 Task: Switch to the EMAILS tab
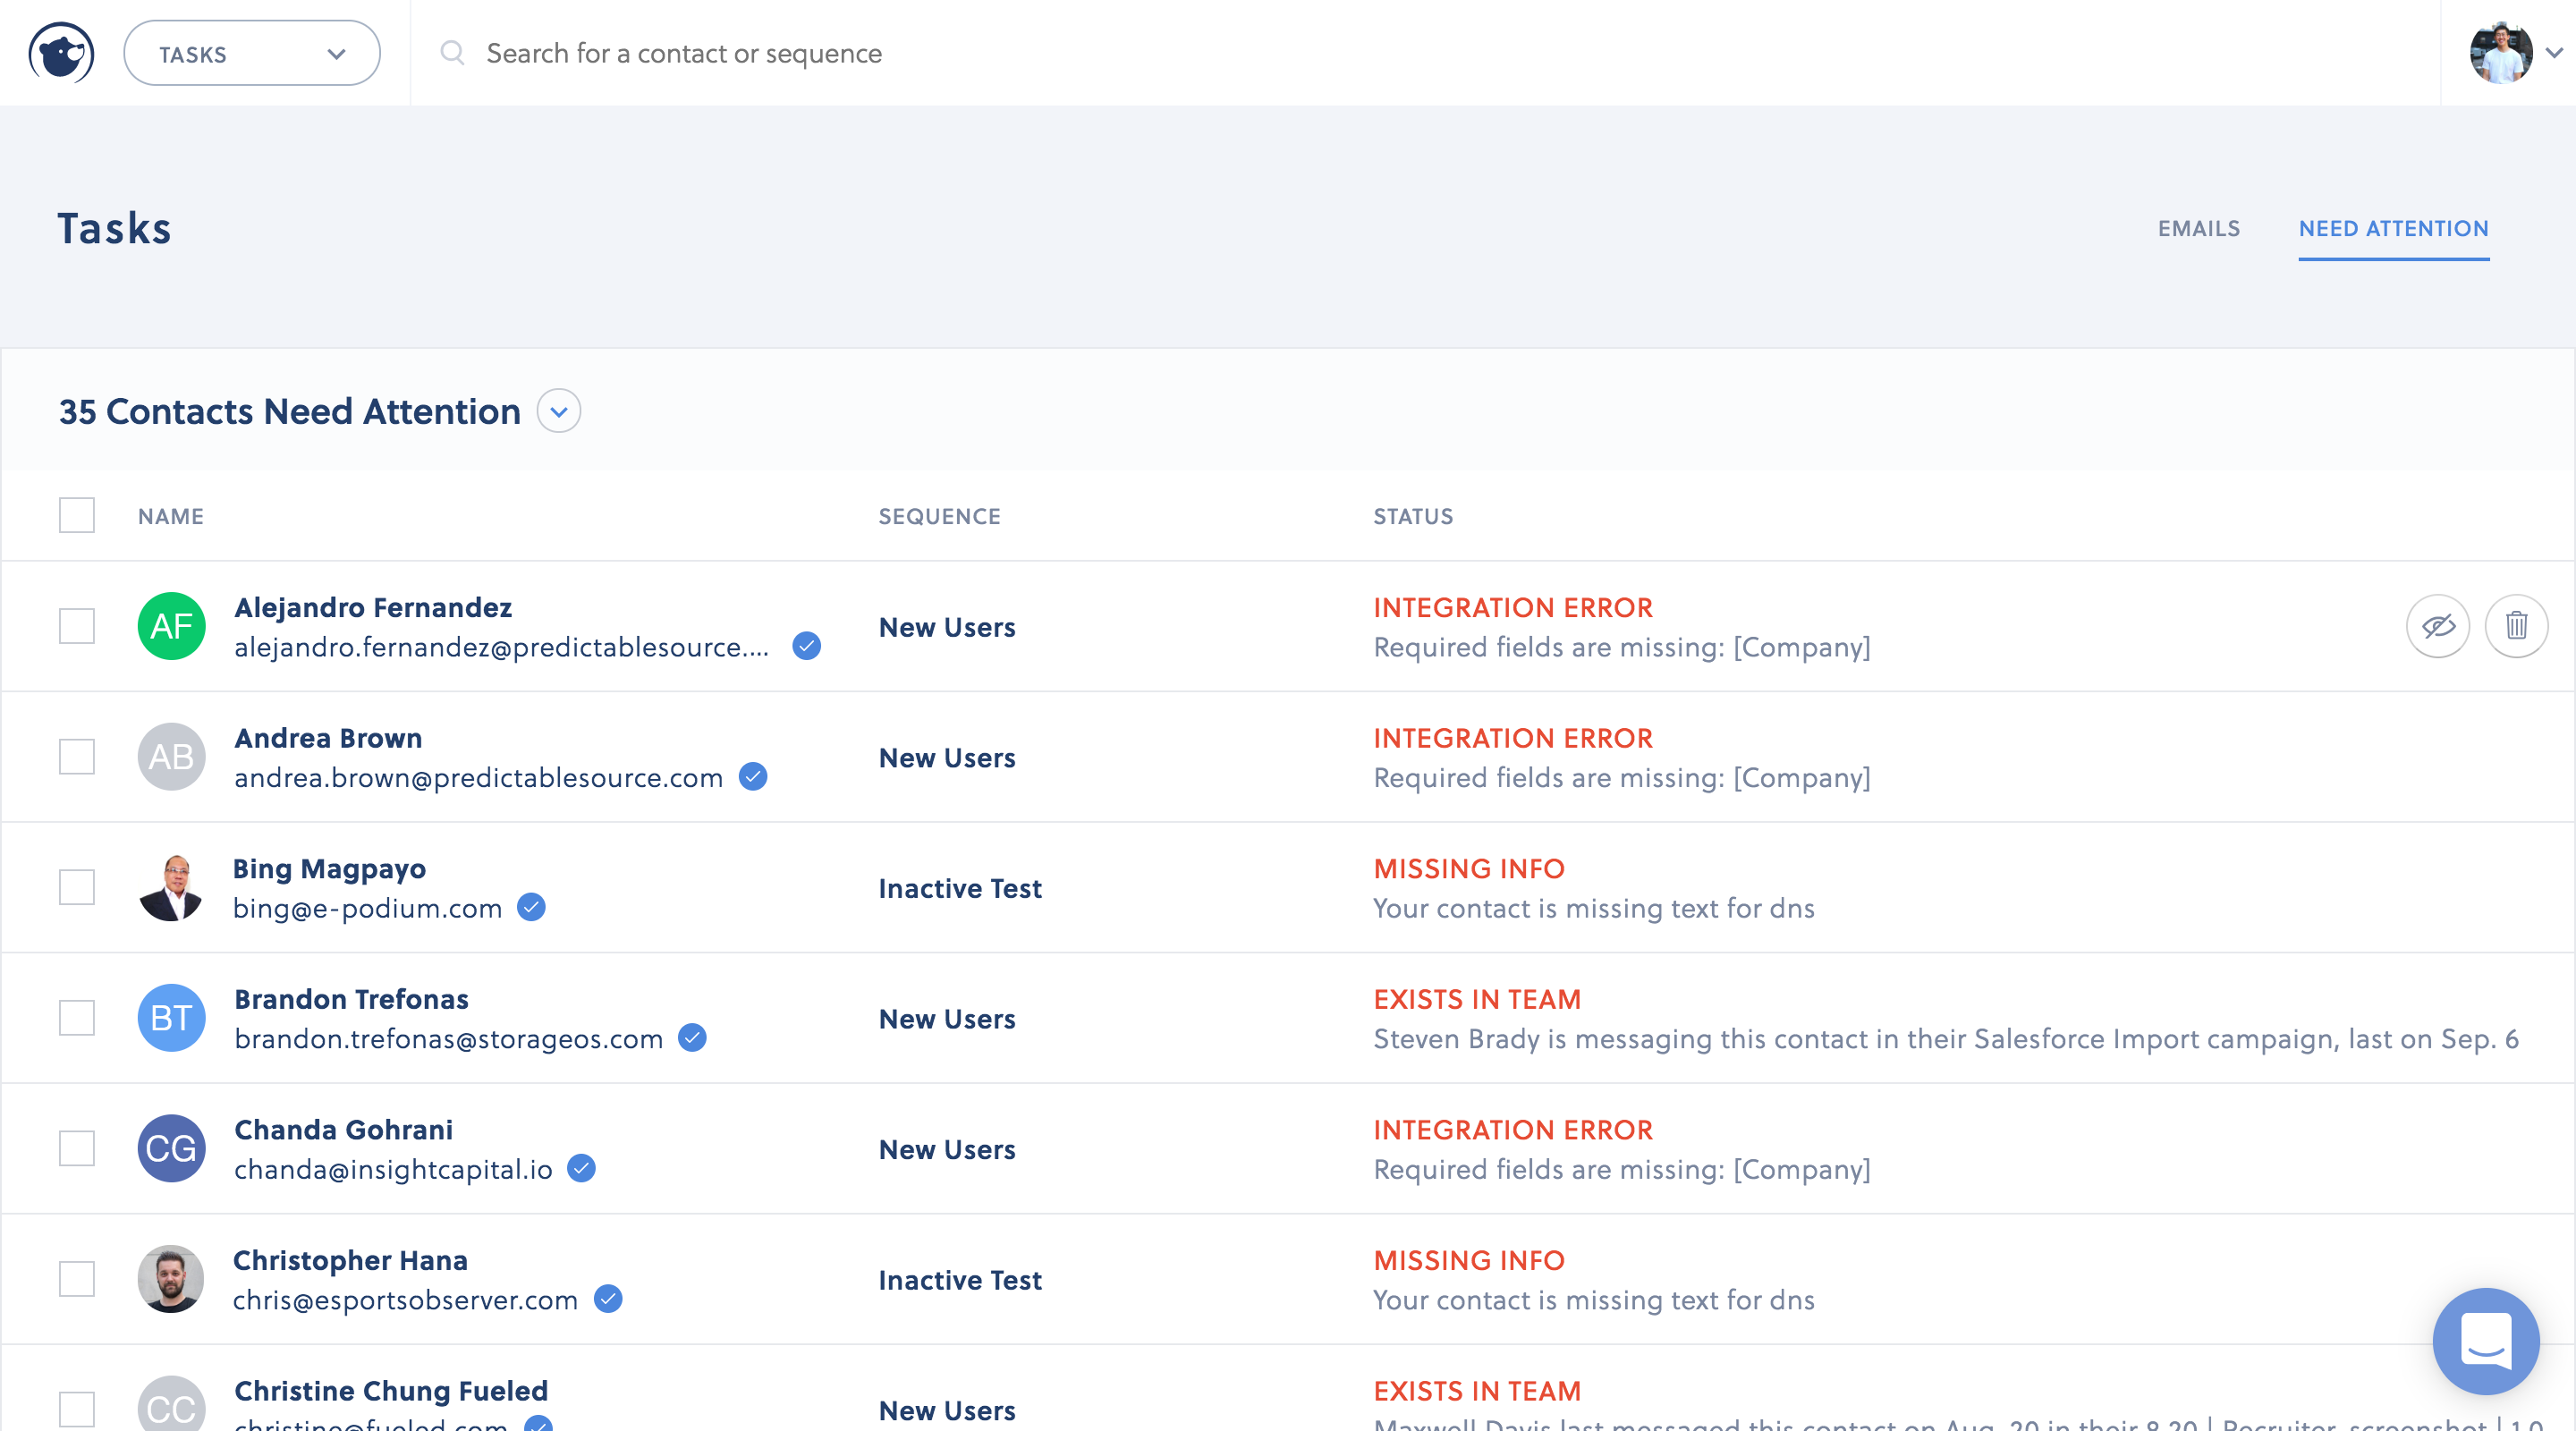pos(2198,229)
